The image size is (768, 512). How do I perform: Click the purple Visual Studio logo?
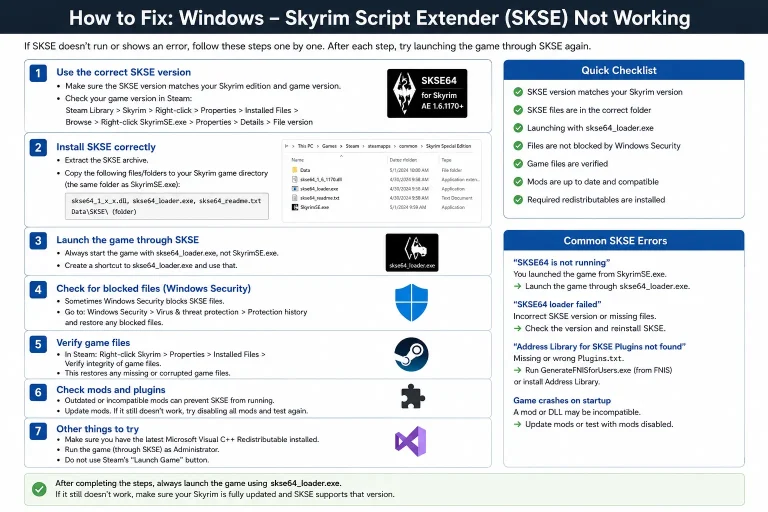pos(410,441)
